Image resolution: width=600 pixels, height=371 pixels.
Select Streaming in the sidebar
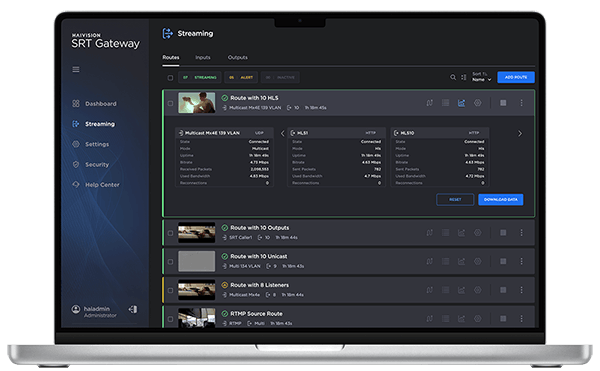point(93,124)
